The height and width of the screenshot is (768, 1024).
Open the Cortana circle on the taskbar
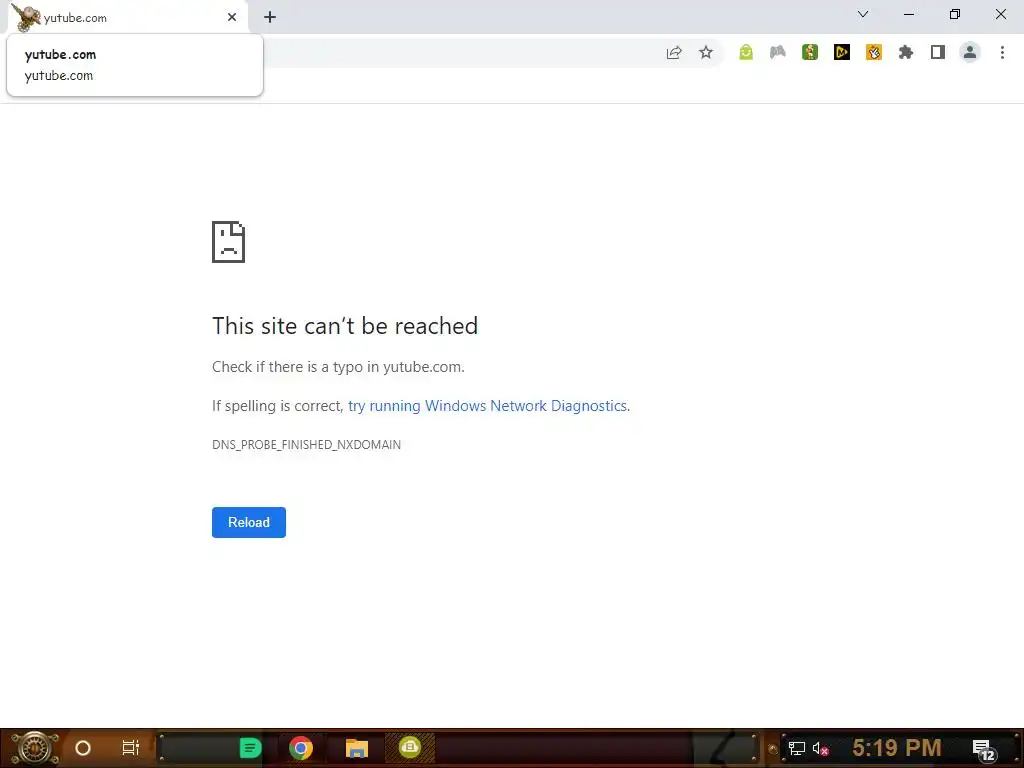83,748
